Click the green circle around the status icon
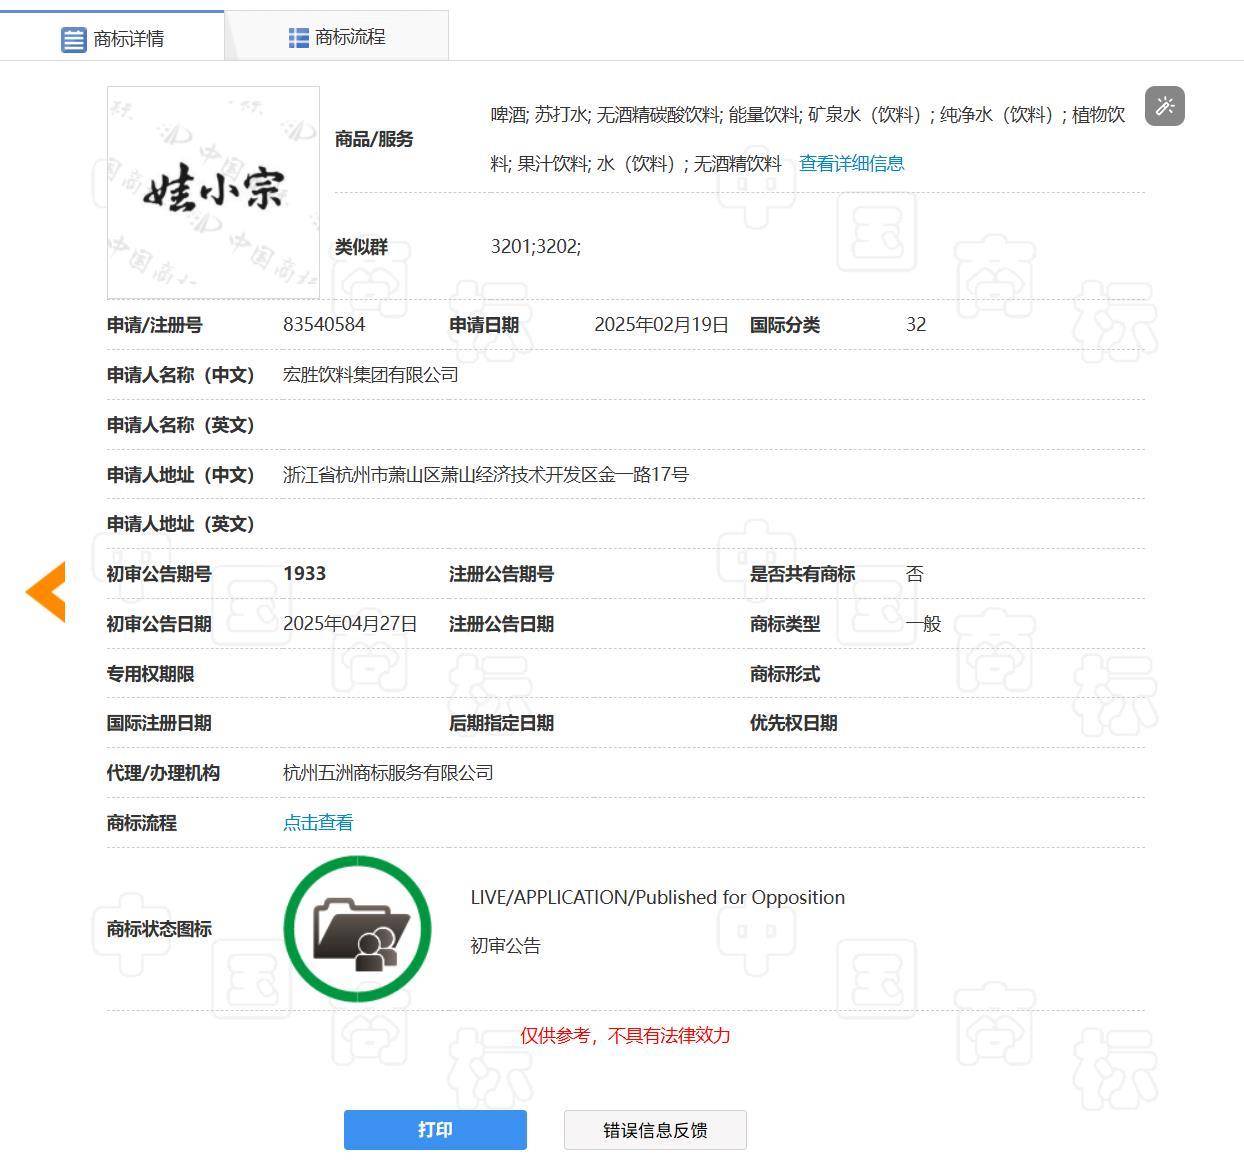This screenshot has width=1244, height=1165. point(357,862)
